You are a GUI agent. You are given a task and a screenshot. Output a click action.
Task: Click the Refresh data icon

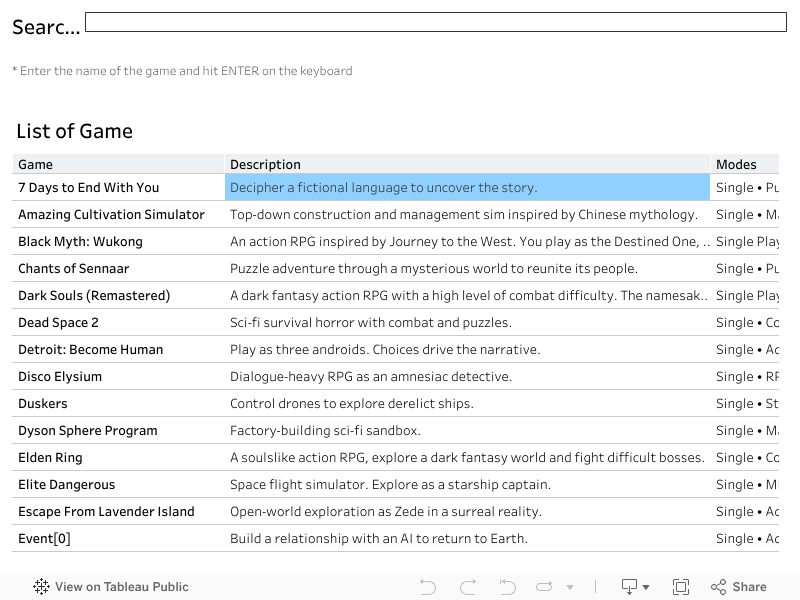[545, 587]
